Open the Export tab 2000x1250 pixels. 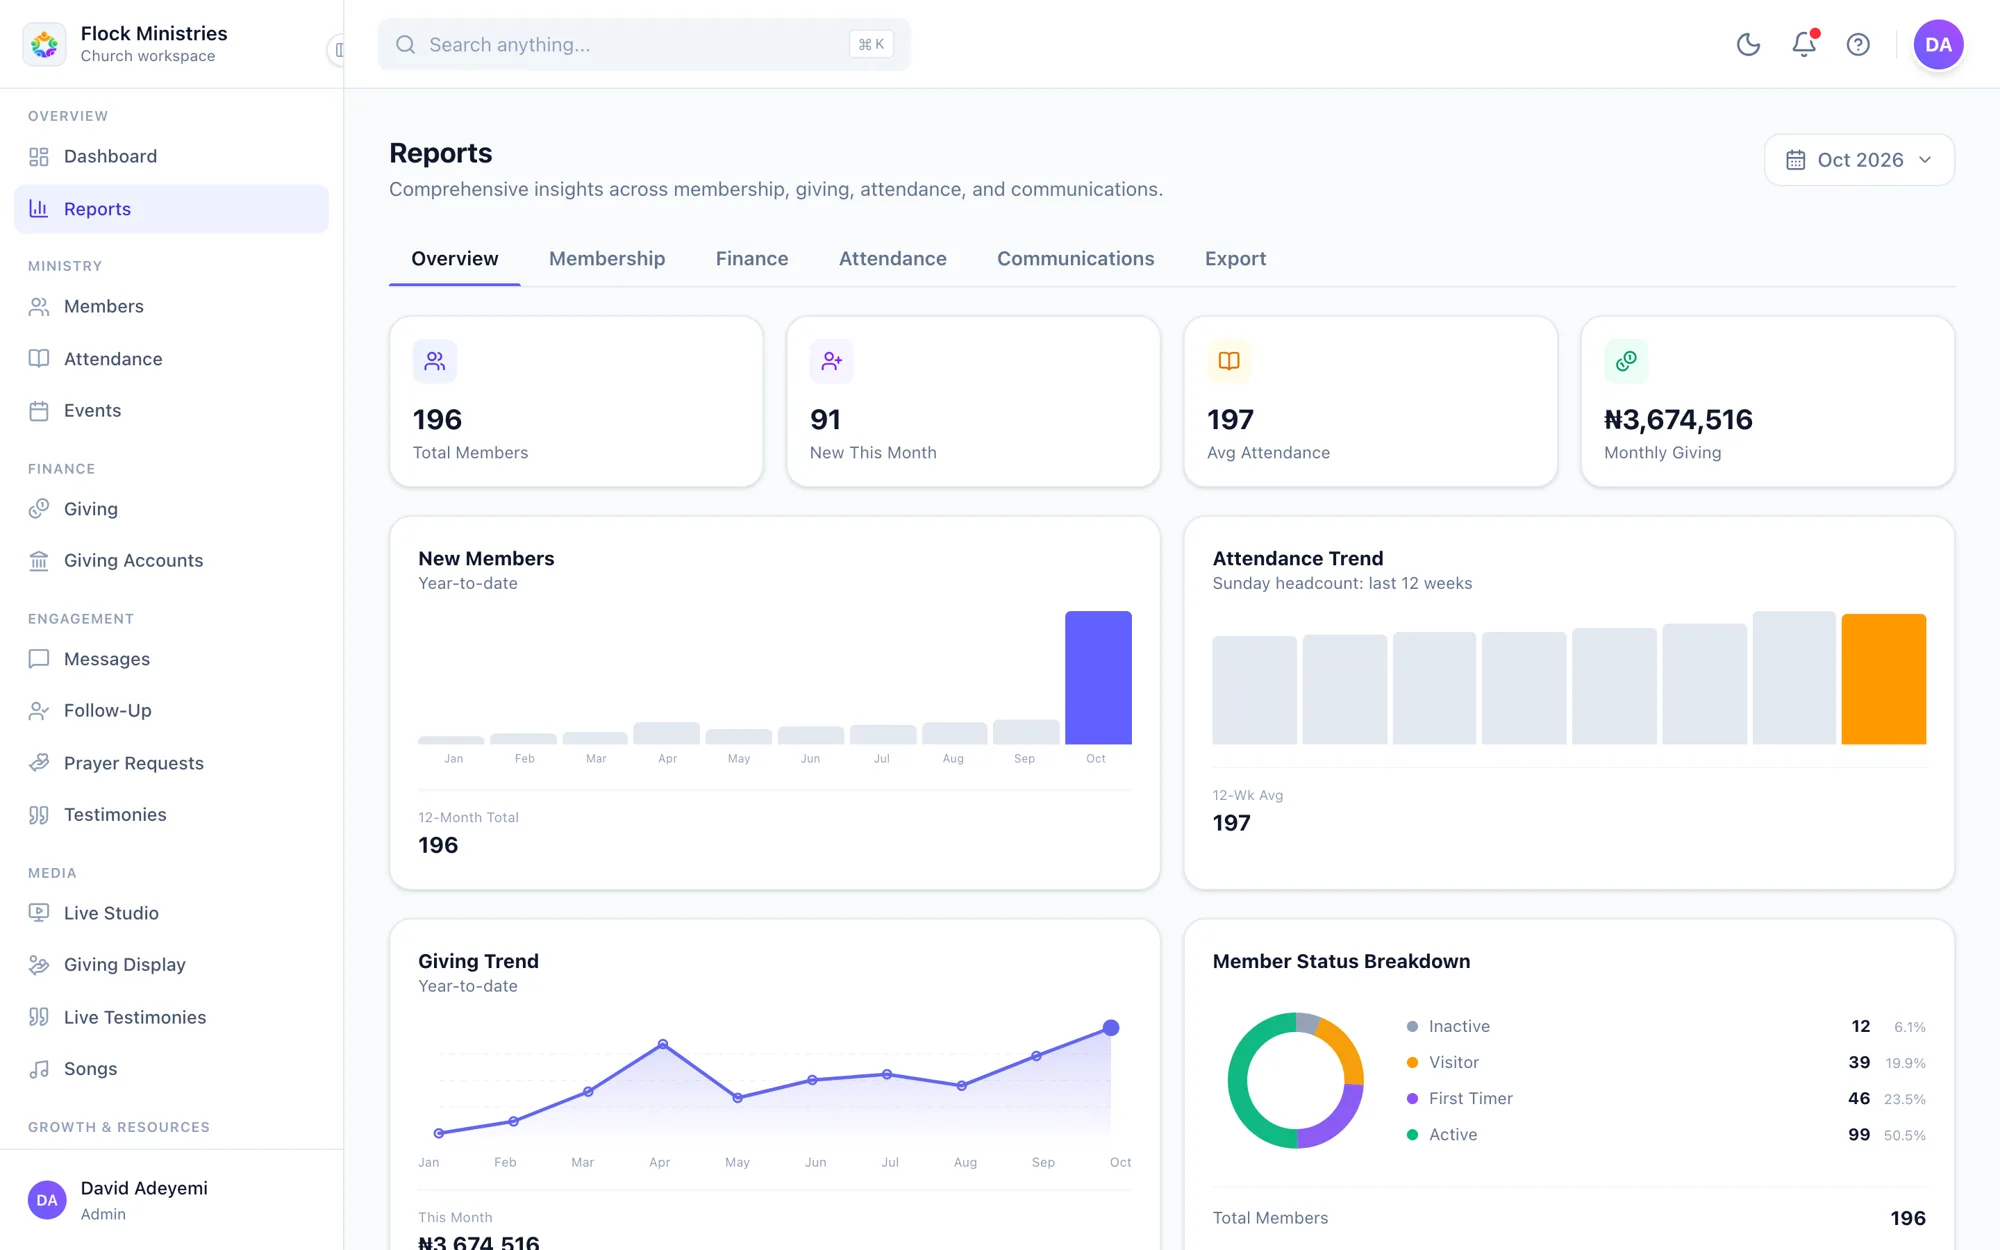[x=1235, y=259]
